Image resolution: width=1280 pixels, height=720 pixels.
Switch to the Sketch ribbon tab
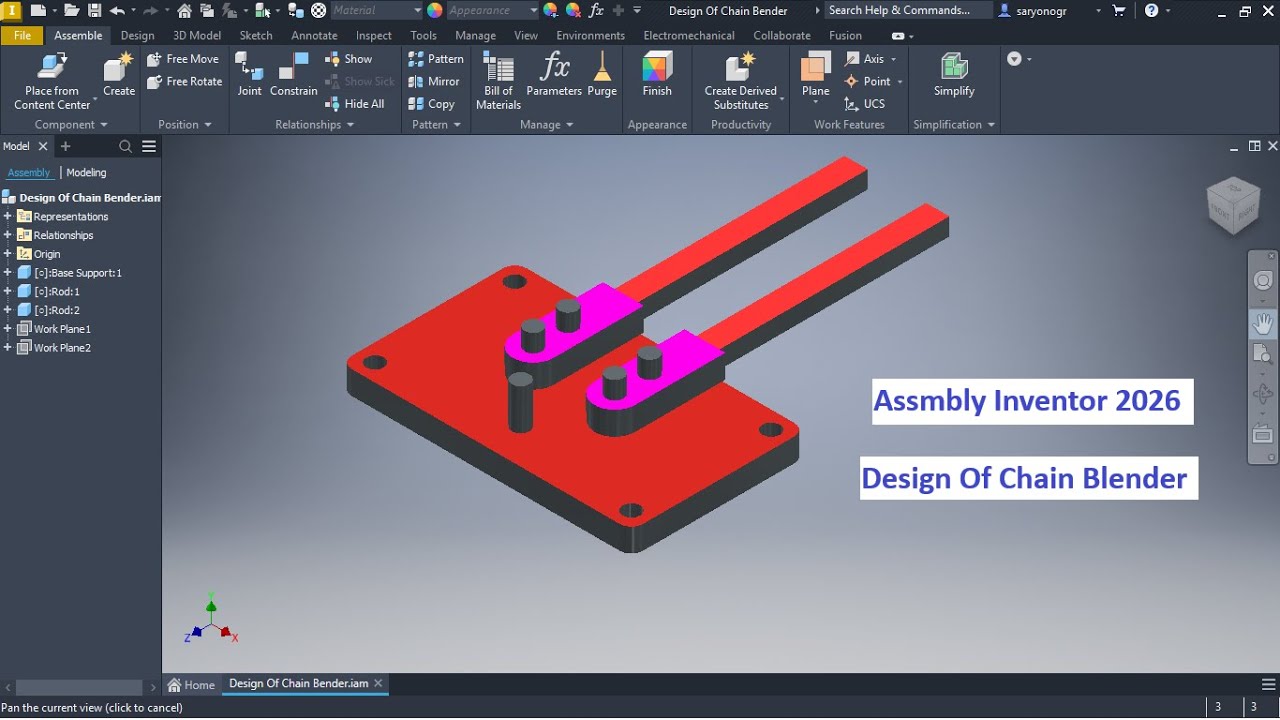[256, 35]
